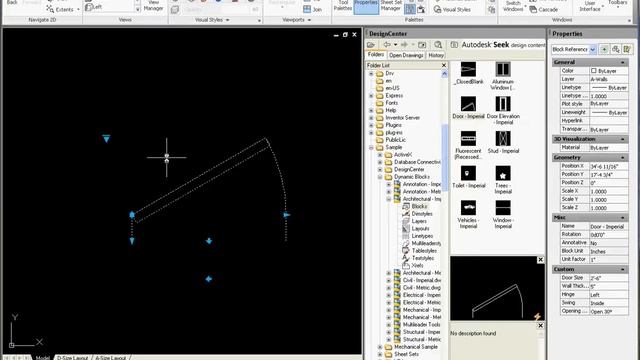Close the block preview pane
This screenshot has width=640, height=360.
tap(540, 260)
